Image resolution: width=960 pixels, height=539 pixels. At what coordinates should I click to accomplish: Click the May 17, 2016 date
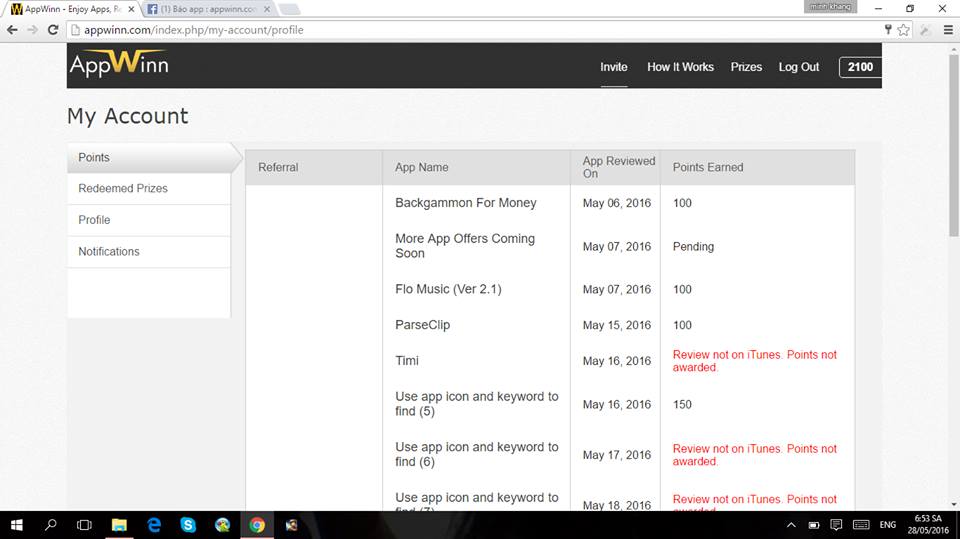click(617, 455)
